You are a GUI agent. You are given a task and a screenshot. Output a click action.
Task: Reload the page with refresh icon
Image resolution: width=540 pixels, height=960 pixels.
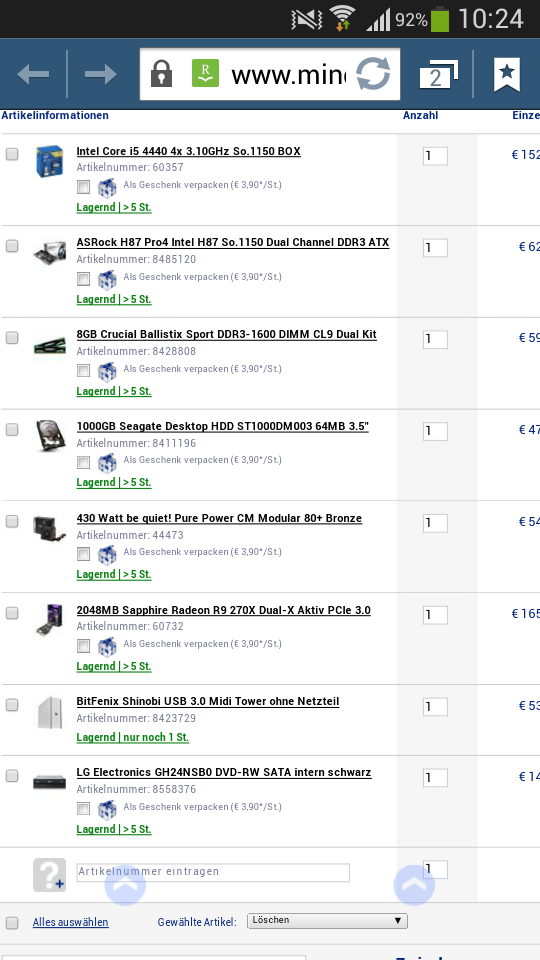click(373, 74)
